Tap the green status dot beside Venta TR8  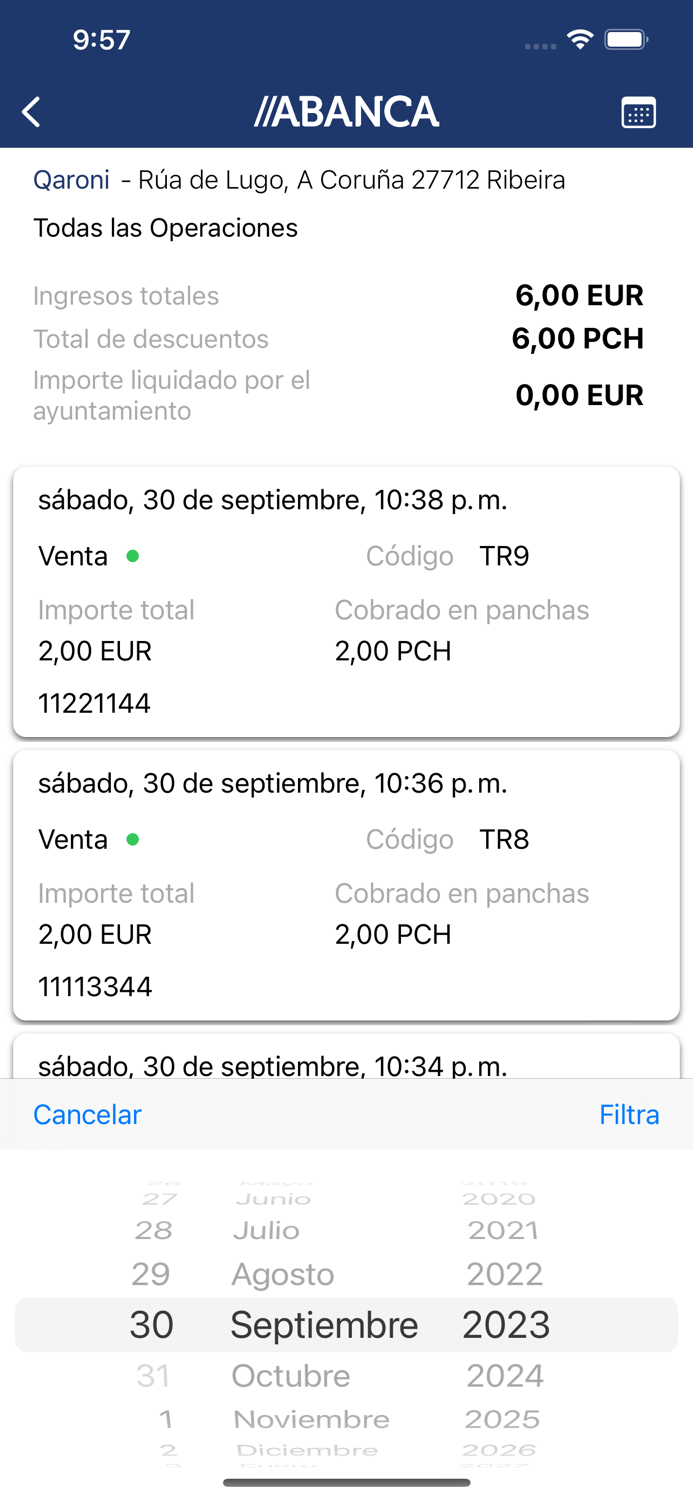click(131, 840)
